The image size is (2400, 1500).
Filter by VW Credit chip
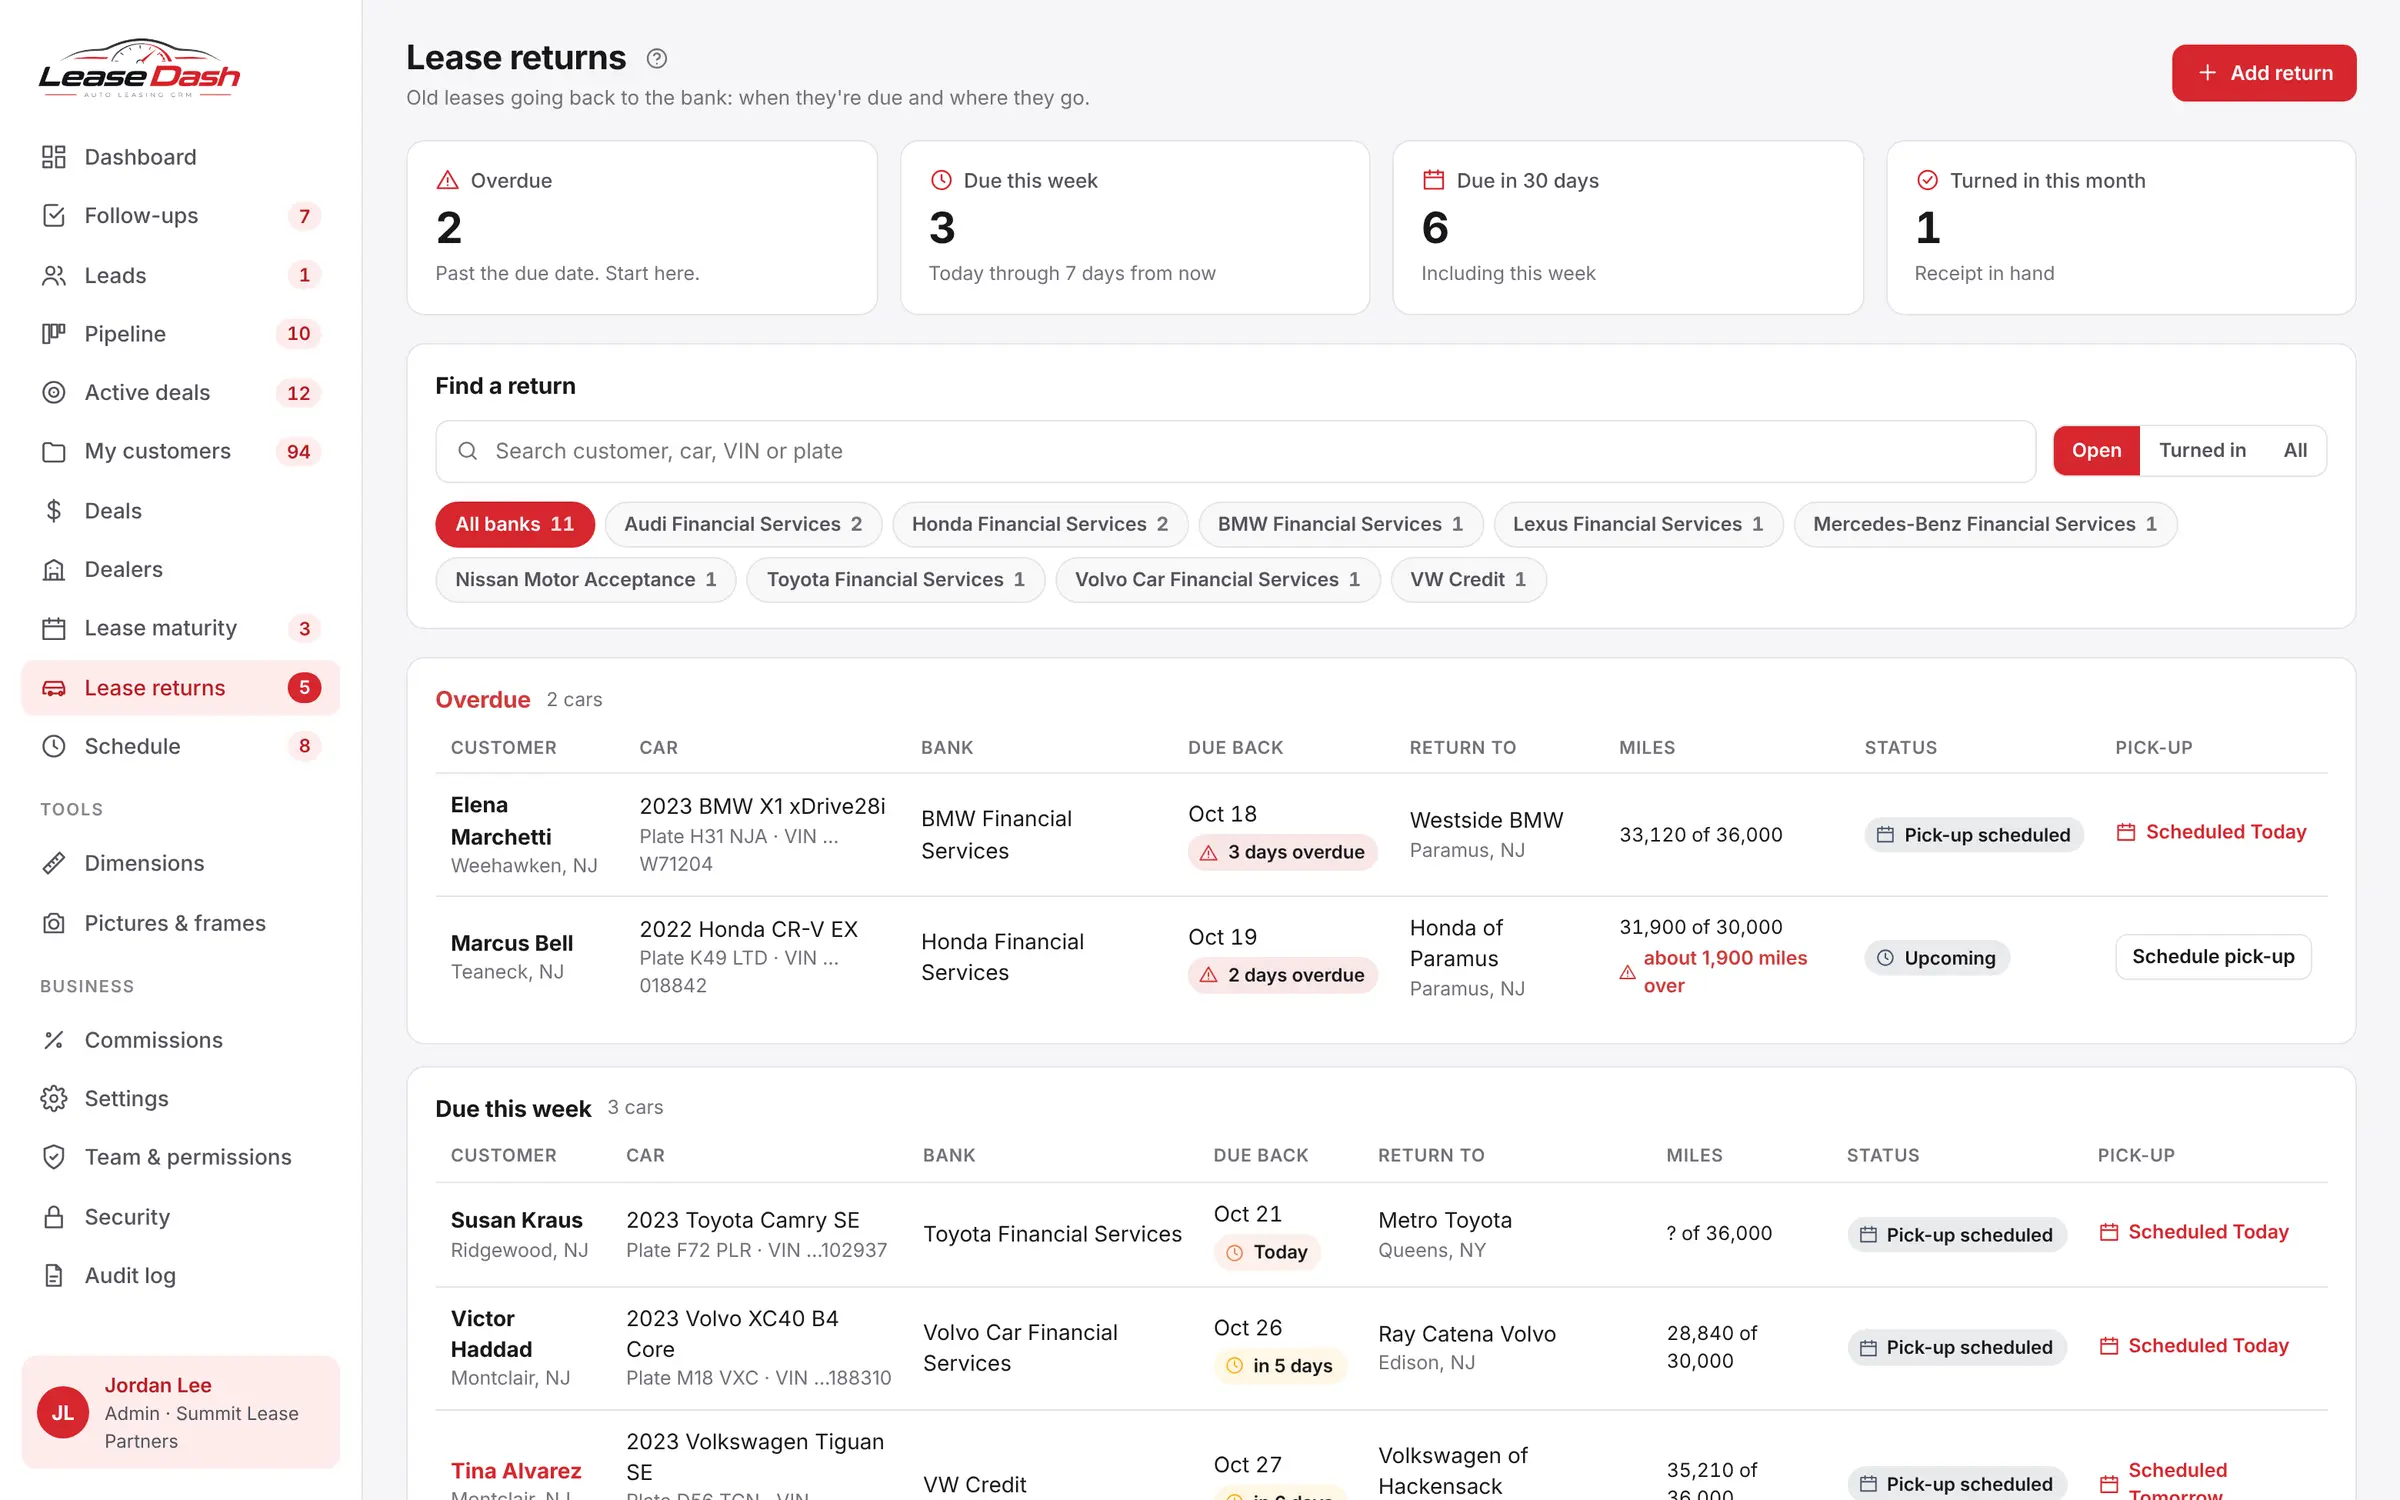pos(1468,579)
